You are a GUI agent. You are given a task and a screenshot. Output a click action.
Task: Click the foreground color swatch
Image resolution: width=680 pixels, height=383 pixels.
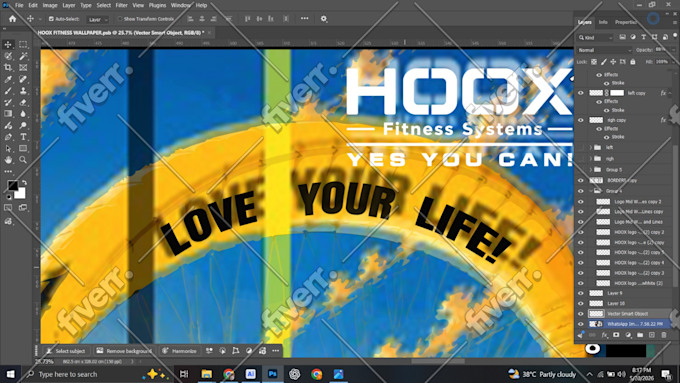tap(12, 186)
